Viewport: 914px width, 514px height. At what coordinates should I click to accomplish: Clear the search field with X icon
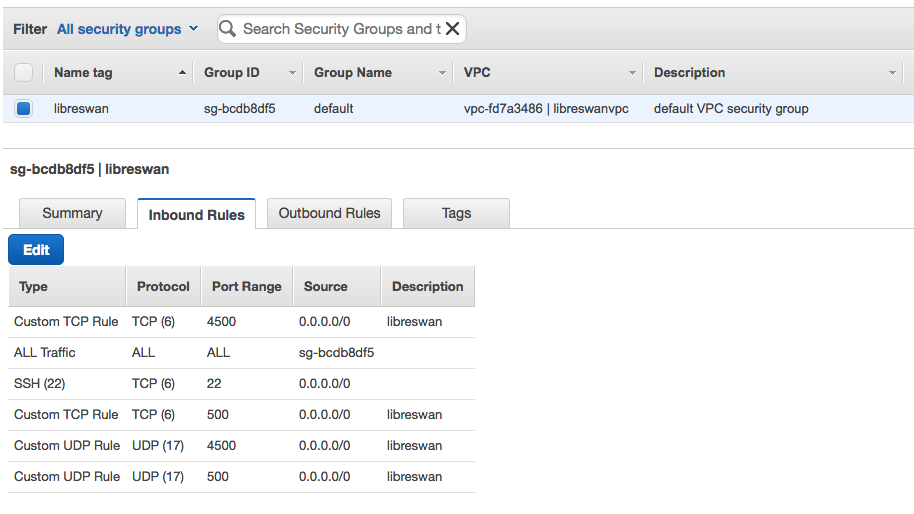(452, 29)
